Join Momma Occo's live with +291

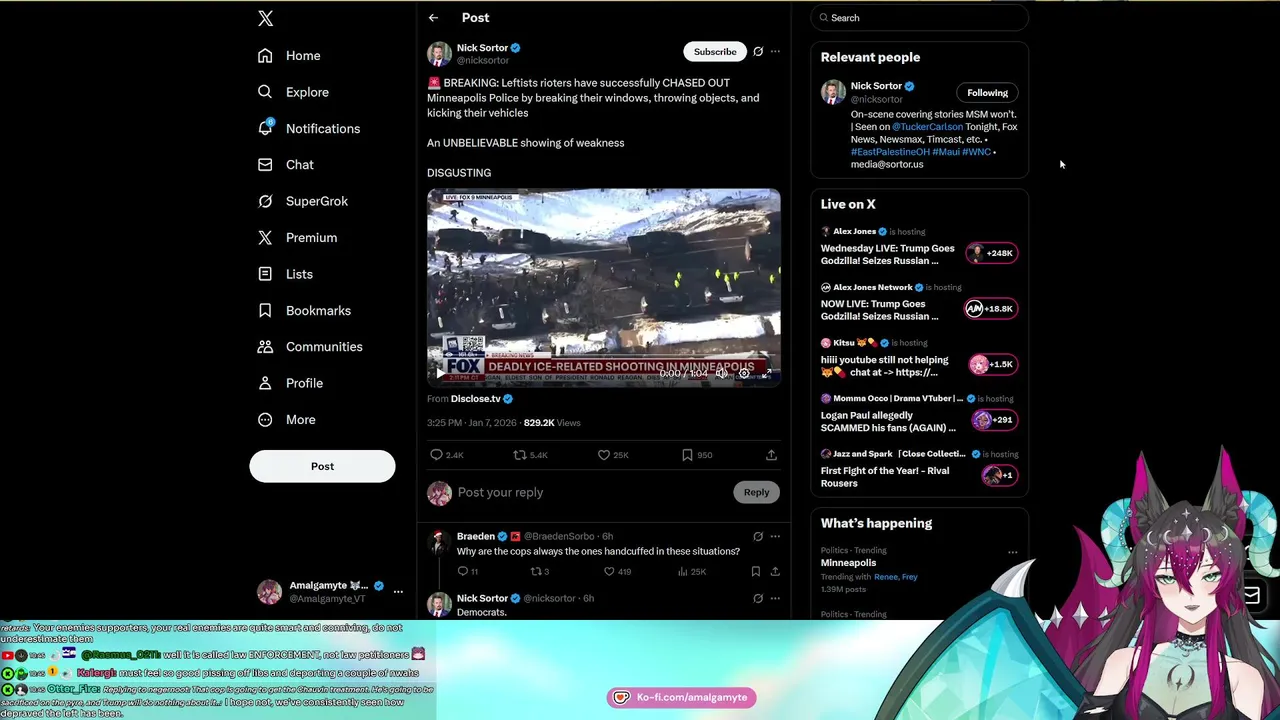(x=994, y=420)
